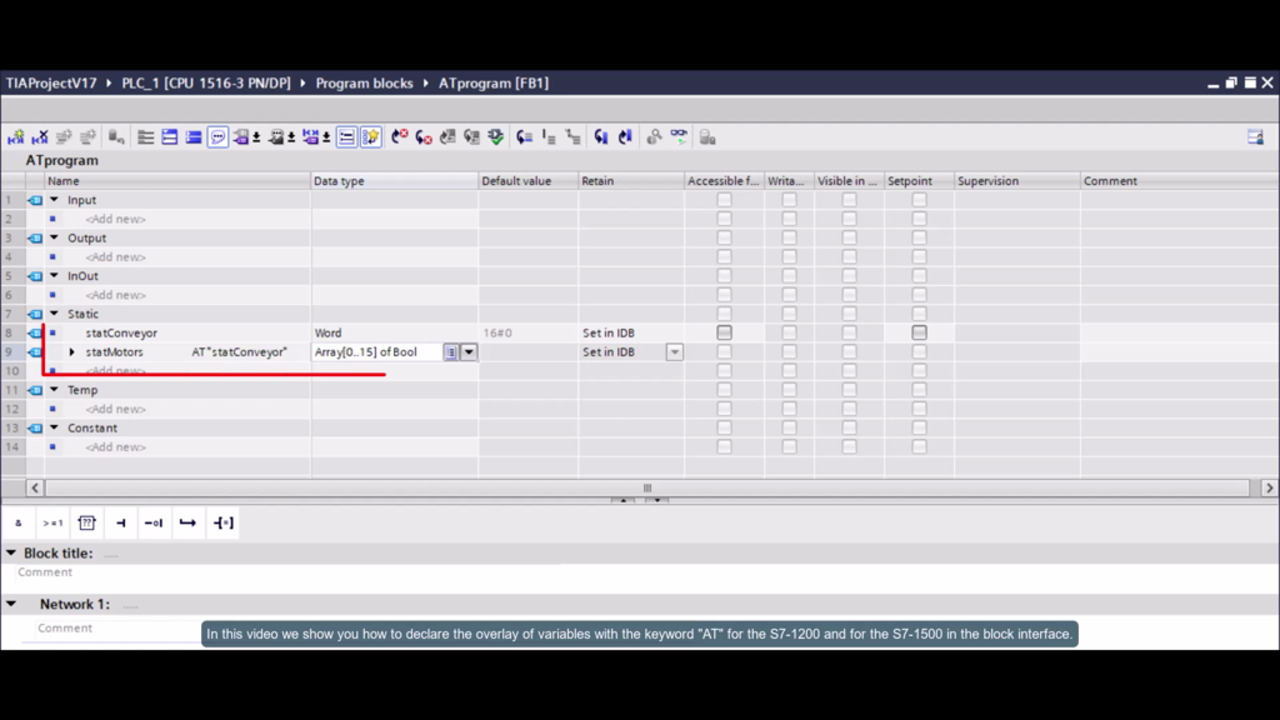Click the negate binary input icon
The image size is (1280, 720).
[x=153, y=523]
